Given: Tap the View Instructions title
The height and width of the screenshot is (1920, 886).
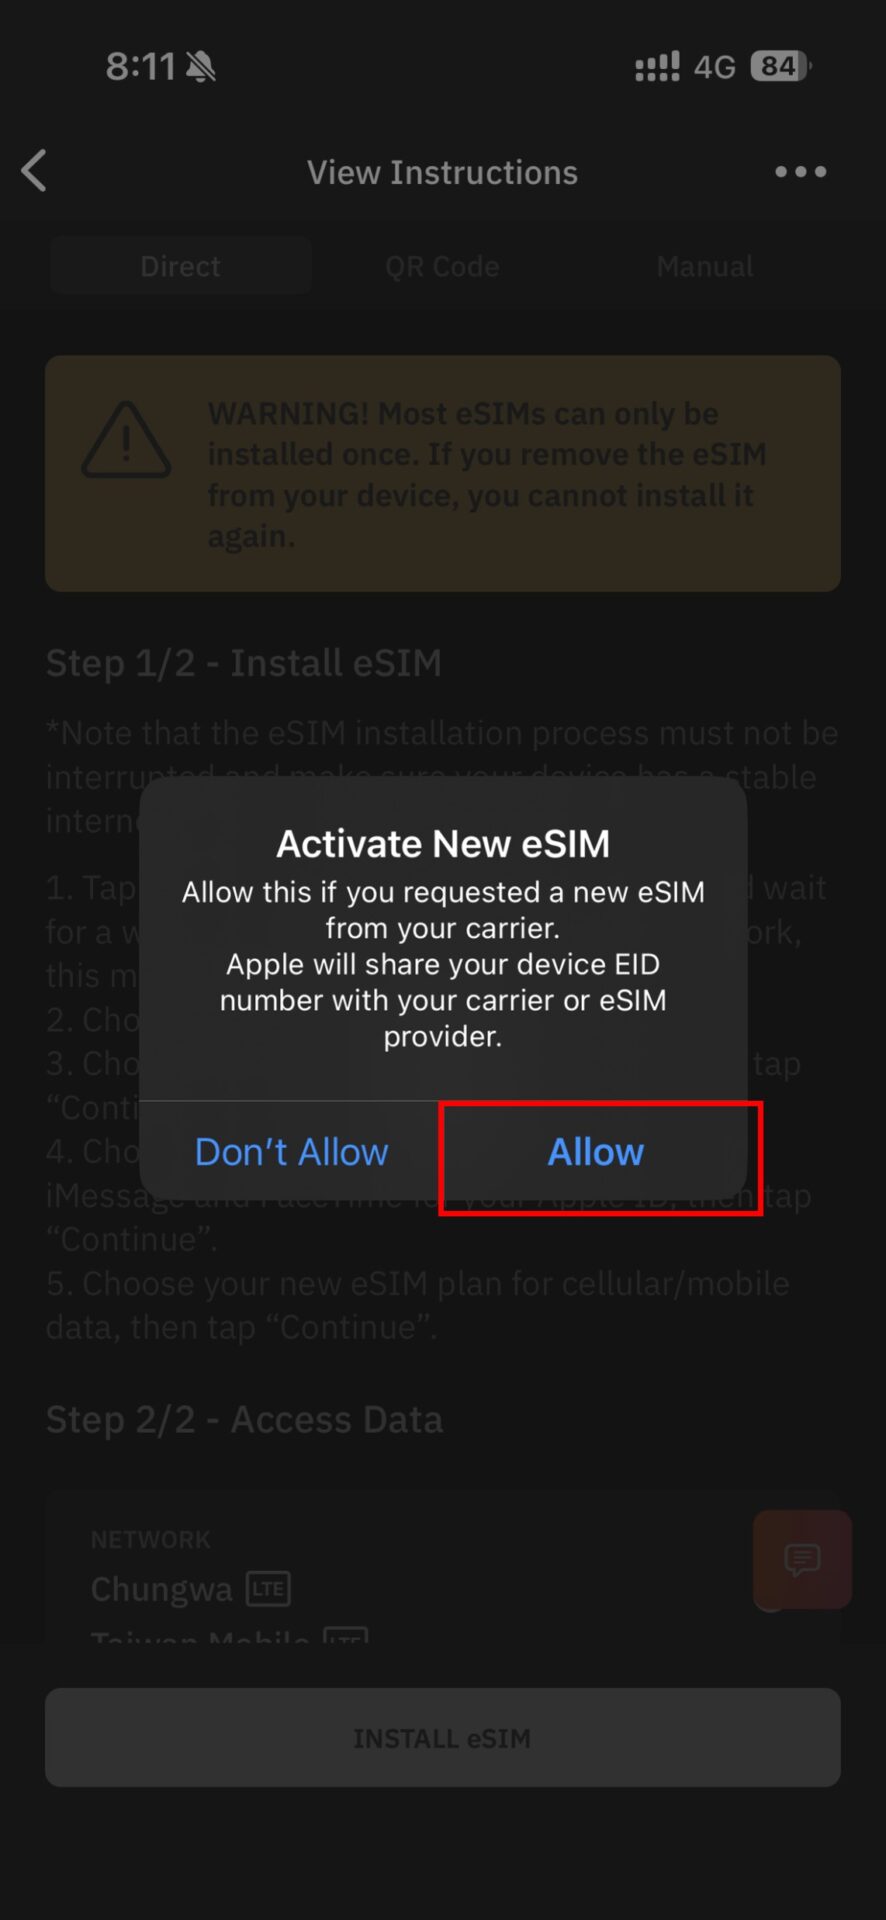Looking at the screenshot, I should tap(443, 172).
